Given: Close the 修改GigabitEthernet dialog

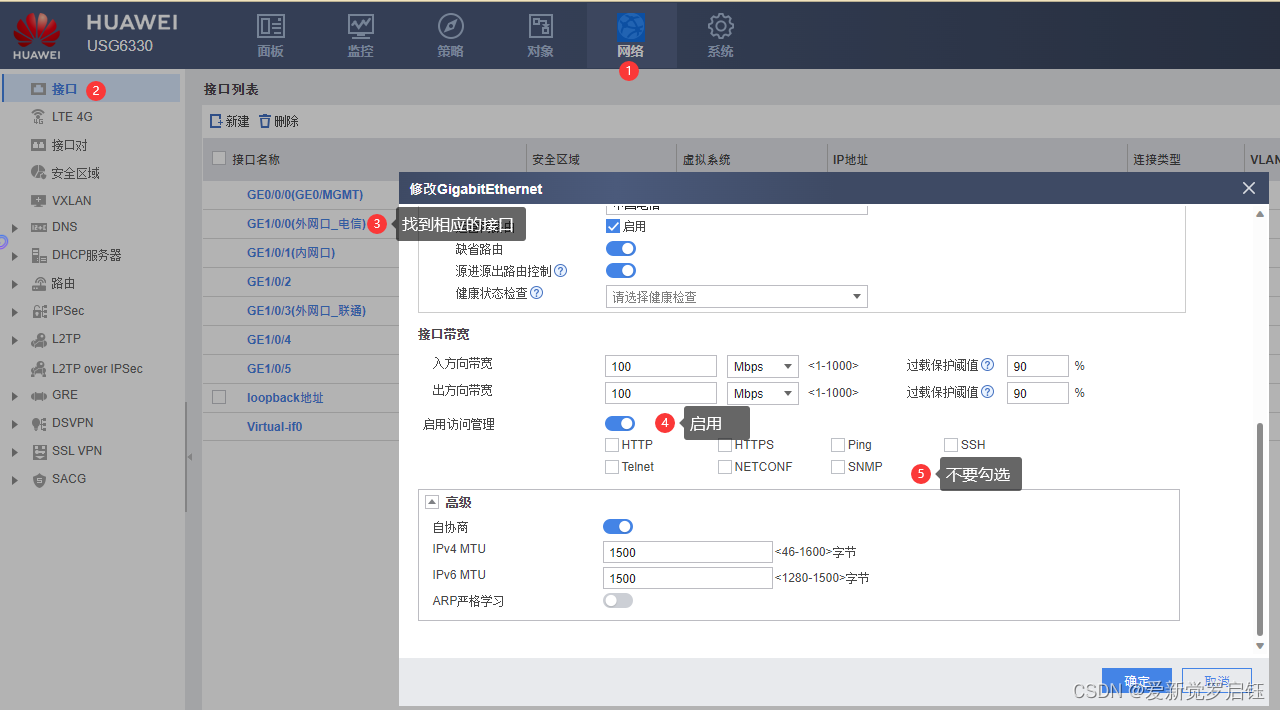Looking at the screenshot, I should pyautogui.click(x=1248, y=188).
